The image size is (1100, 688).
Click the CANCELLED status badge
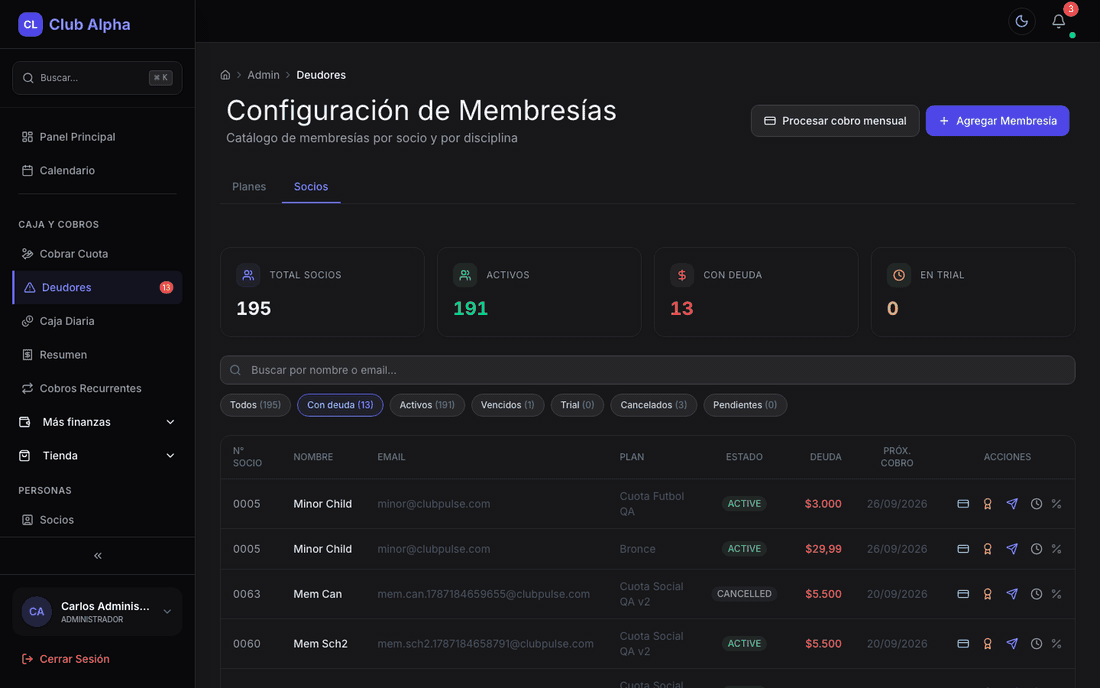744,593
